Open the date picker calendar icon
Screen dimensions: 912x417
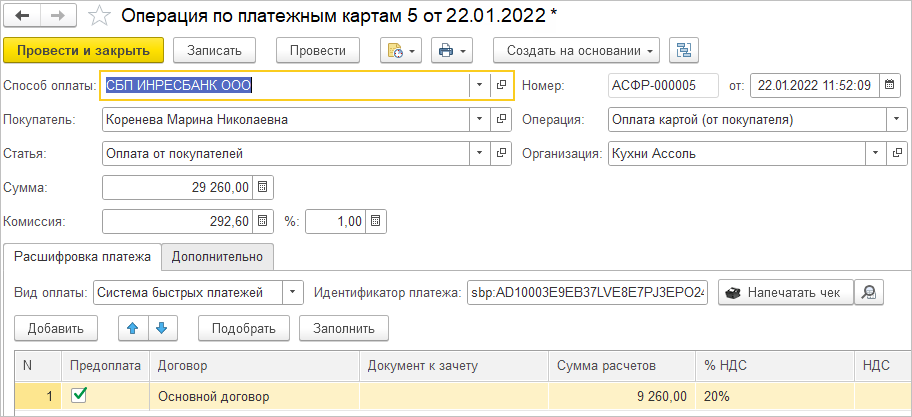(x=890, y=86)
